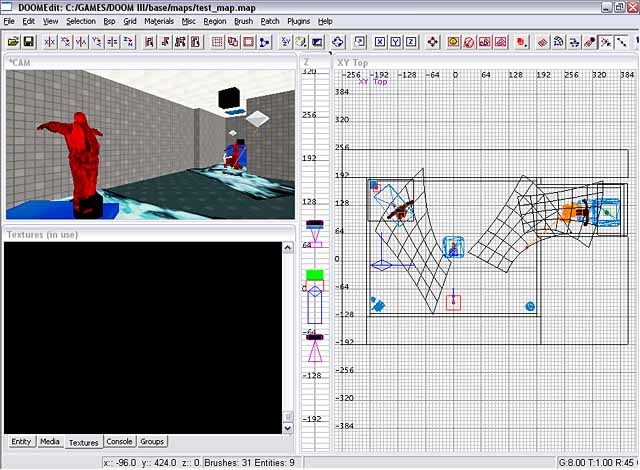This screenshot has height=470, width=640.
Task: Open the File menu
Action: point(9,21)
